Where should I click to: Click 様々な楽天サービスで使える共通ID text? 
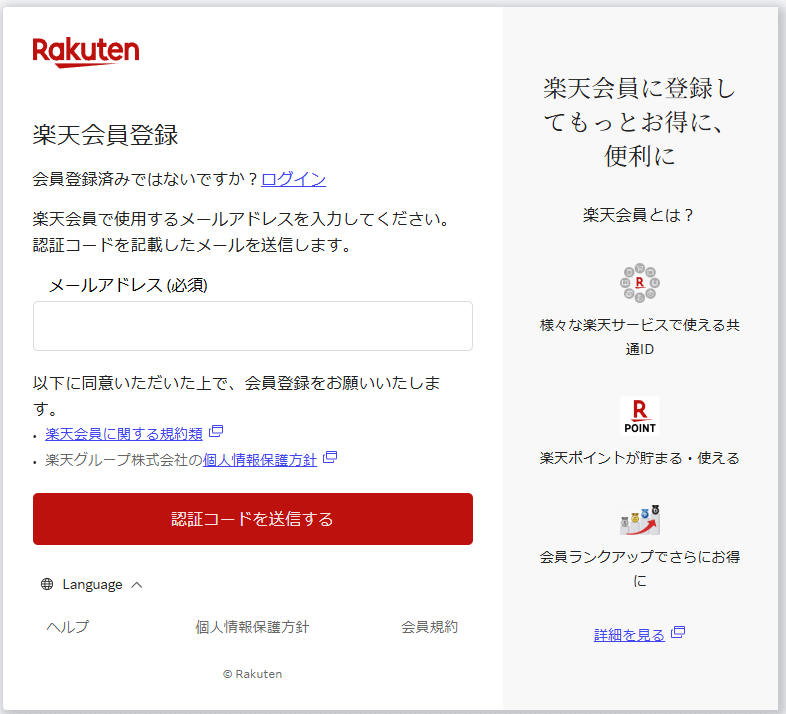[640, 337]
